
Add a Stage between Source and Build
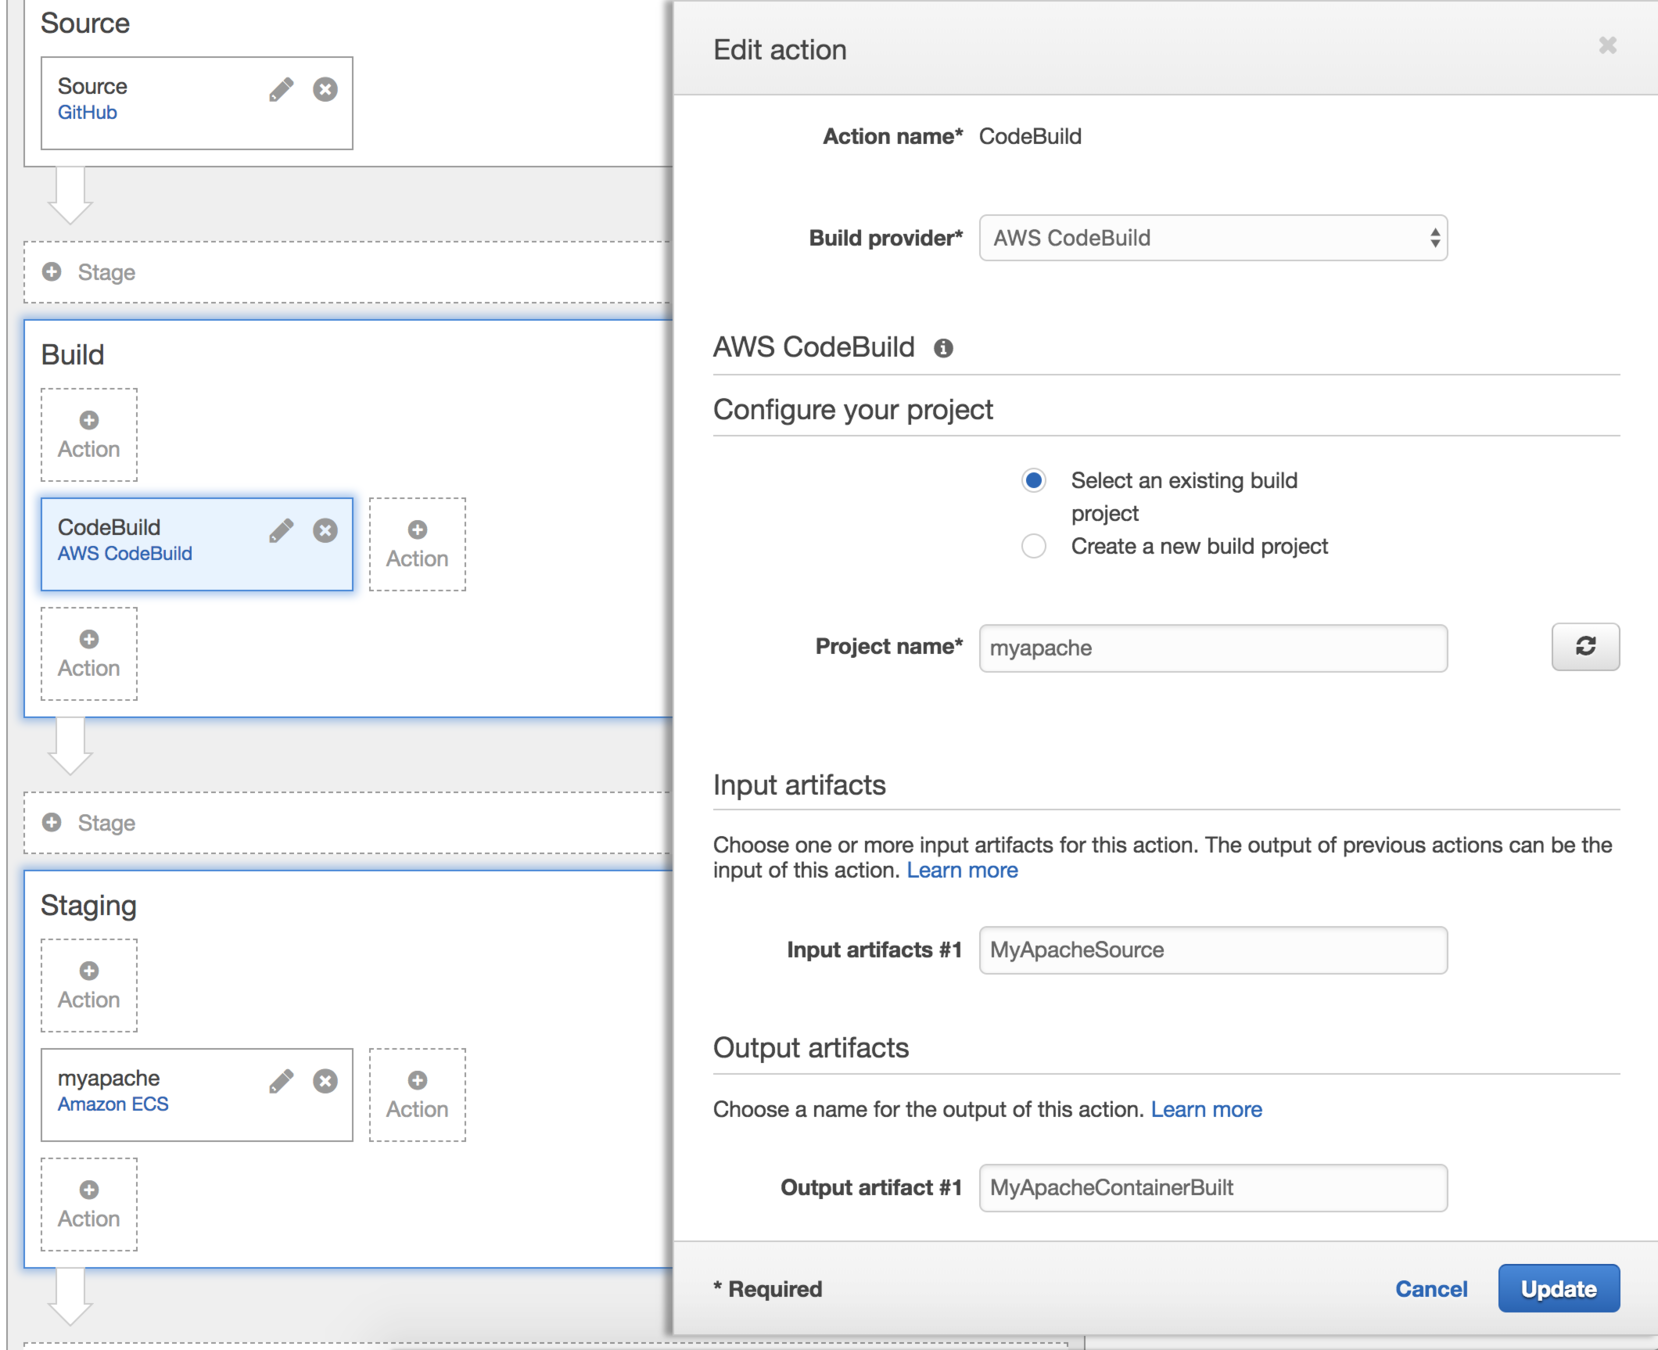(347, 272)
